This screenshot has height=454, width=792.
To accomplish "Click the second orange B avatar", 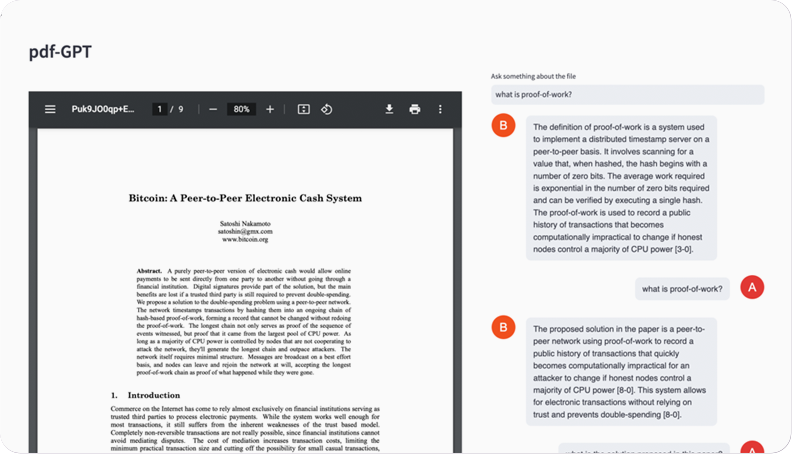I will pyautogui.click(x=504, y=327).
